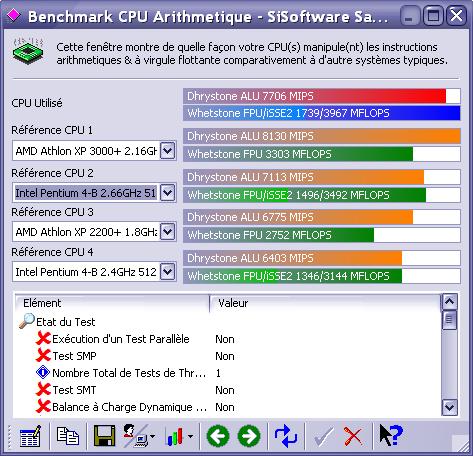473x456 pixels.
Task: Cancel with the red X toolbar icon
Action: coord(353,436)
